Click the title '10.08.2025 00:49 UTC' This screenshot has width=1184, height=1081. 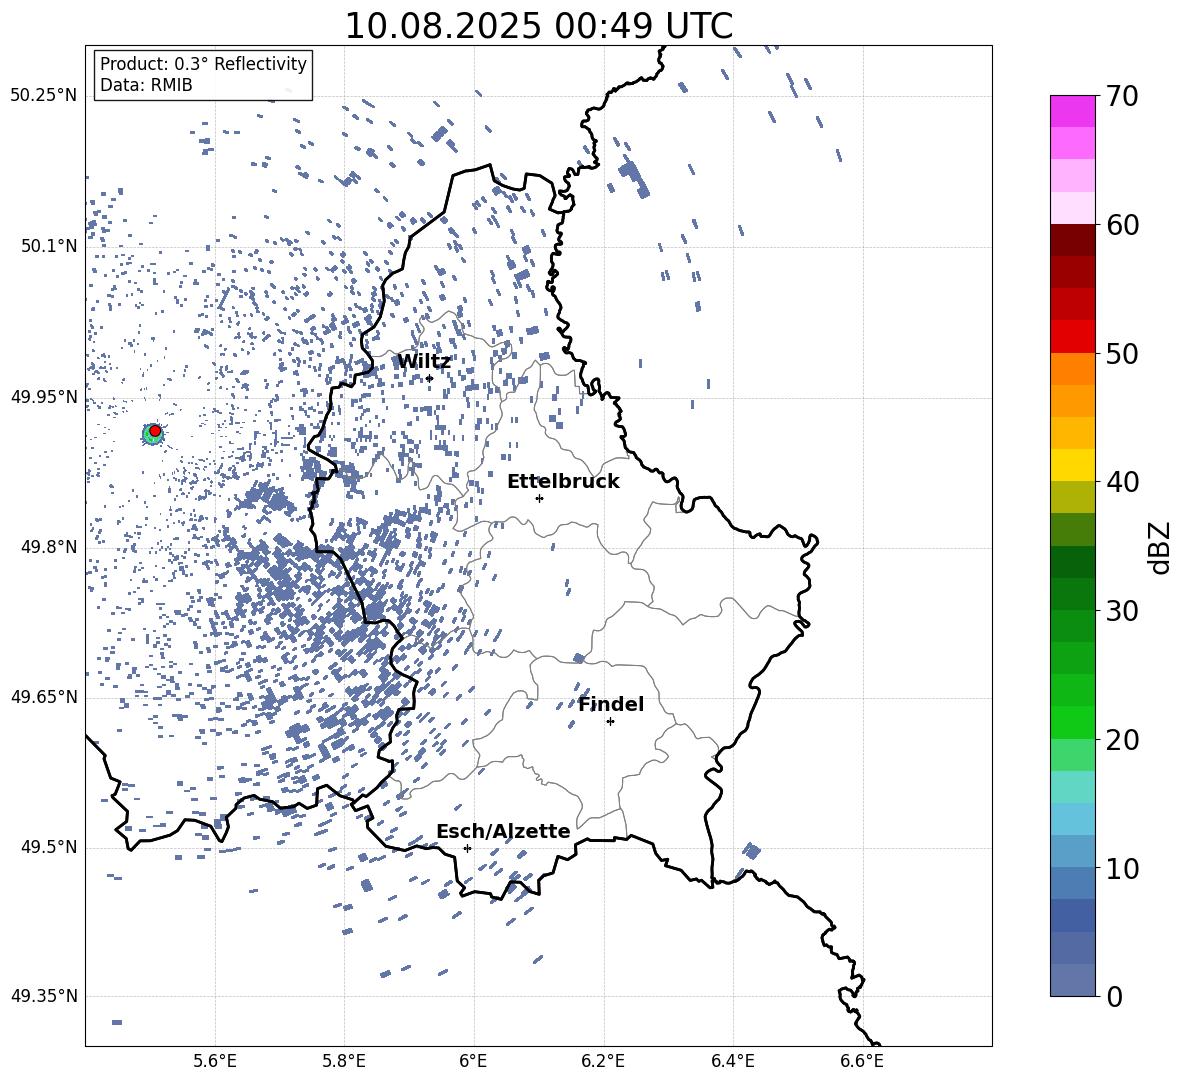pos(538,26)
